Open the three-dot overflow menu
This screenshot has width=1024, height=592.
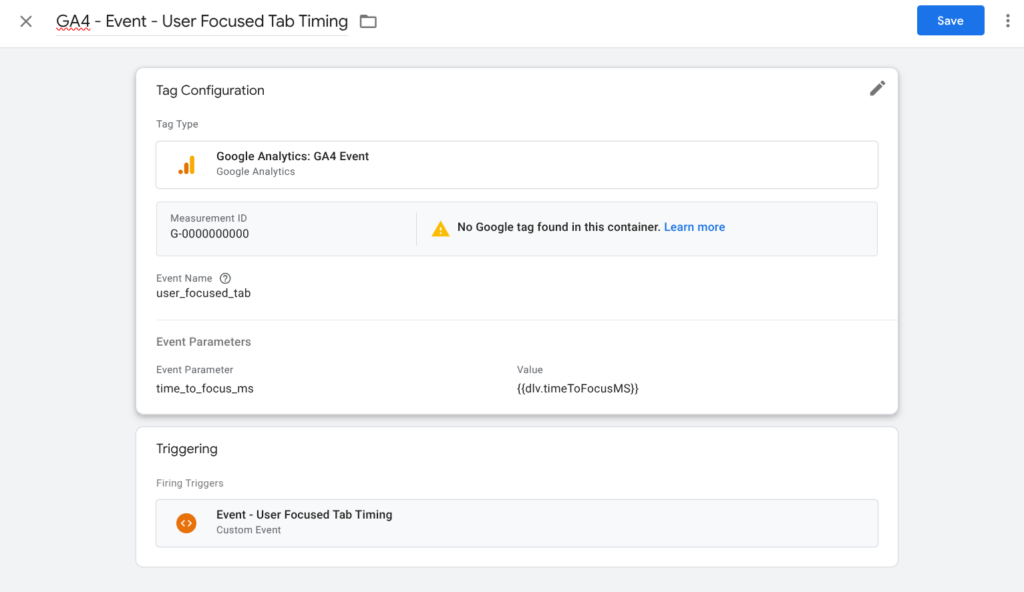click(x=1008, y=20)
